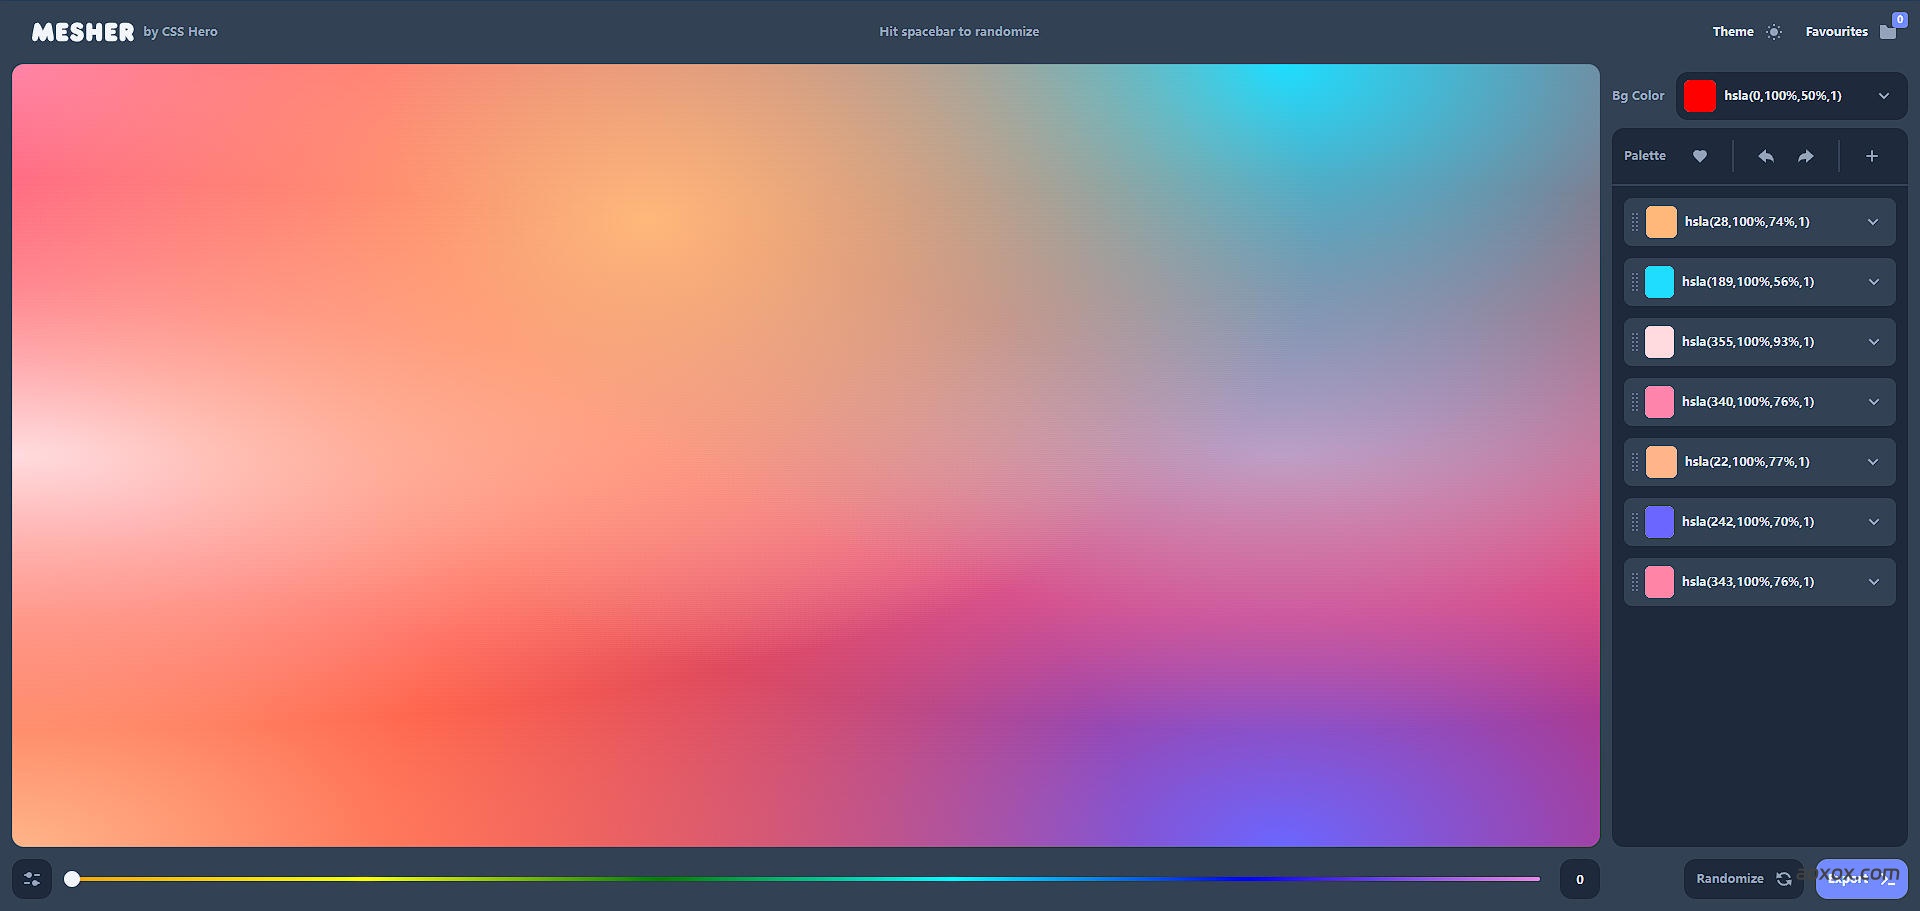Expand the hsla(189,100%,56%,1) color options

[x=1874, y=282]
